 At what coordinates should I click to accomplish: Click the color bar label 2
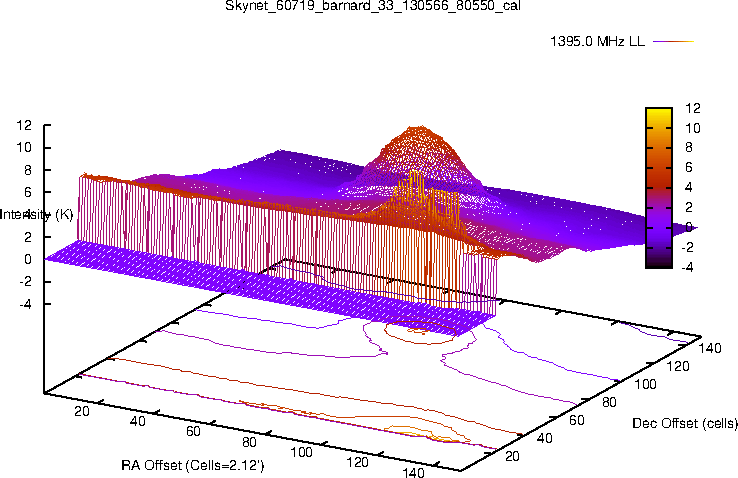pos(689,207)
